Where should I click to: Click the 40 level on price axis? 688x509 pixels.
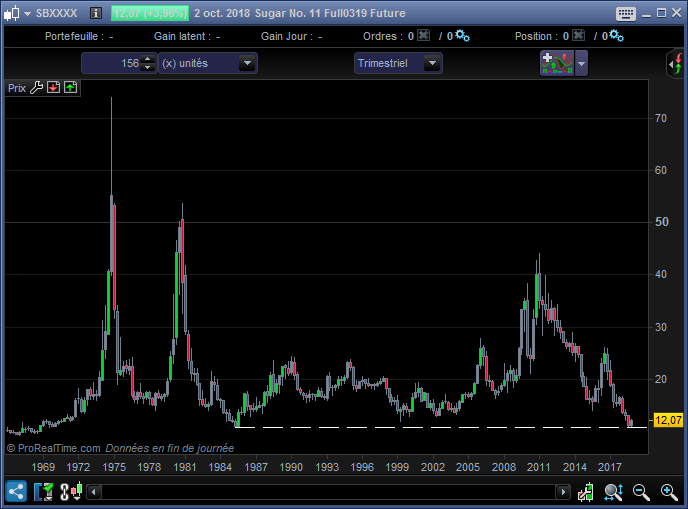point(660,274)
